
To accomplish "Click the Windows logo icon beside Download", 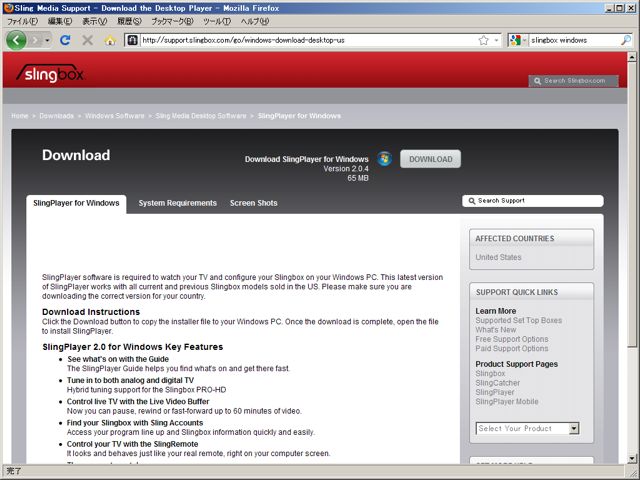I will click(384, 159).
